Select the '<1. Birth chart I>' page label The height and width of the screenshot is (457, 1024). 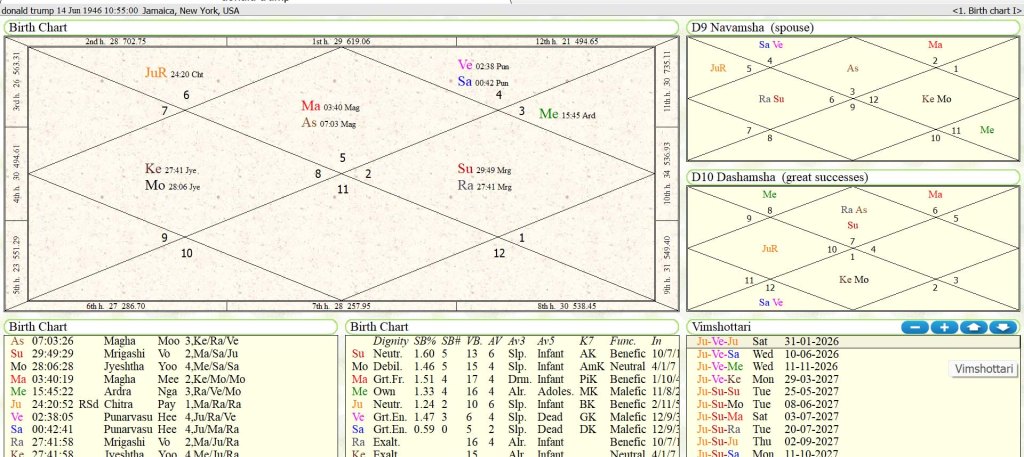pyautogui.click(x=984, y=10)
